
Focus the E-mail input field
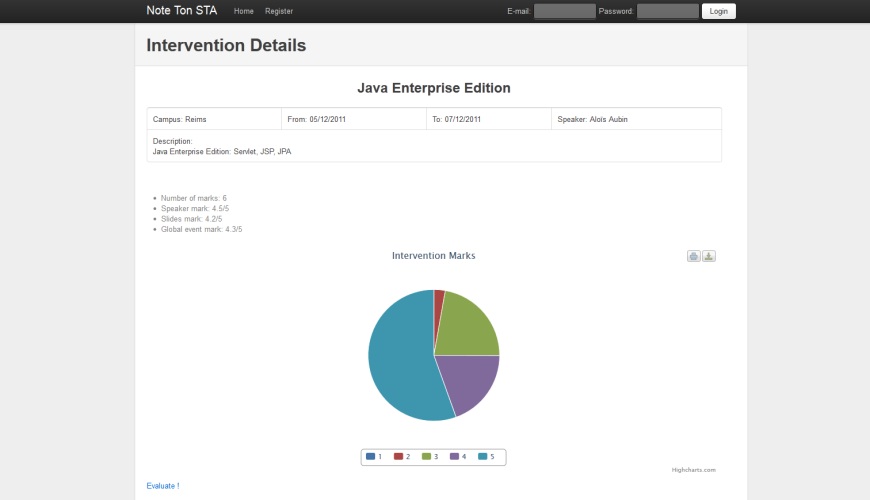(564, 11)
